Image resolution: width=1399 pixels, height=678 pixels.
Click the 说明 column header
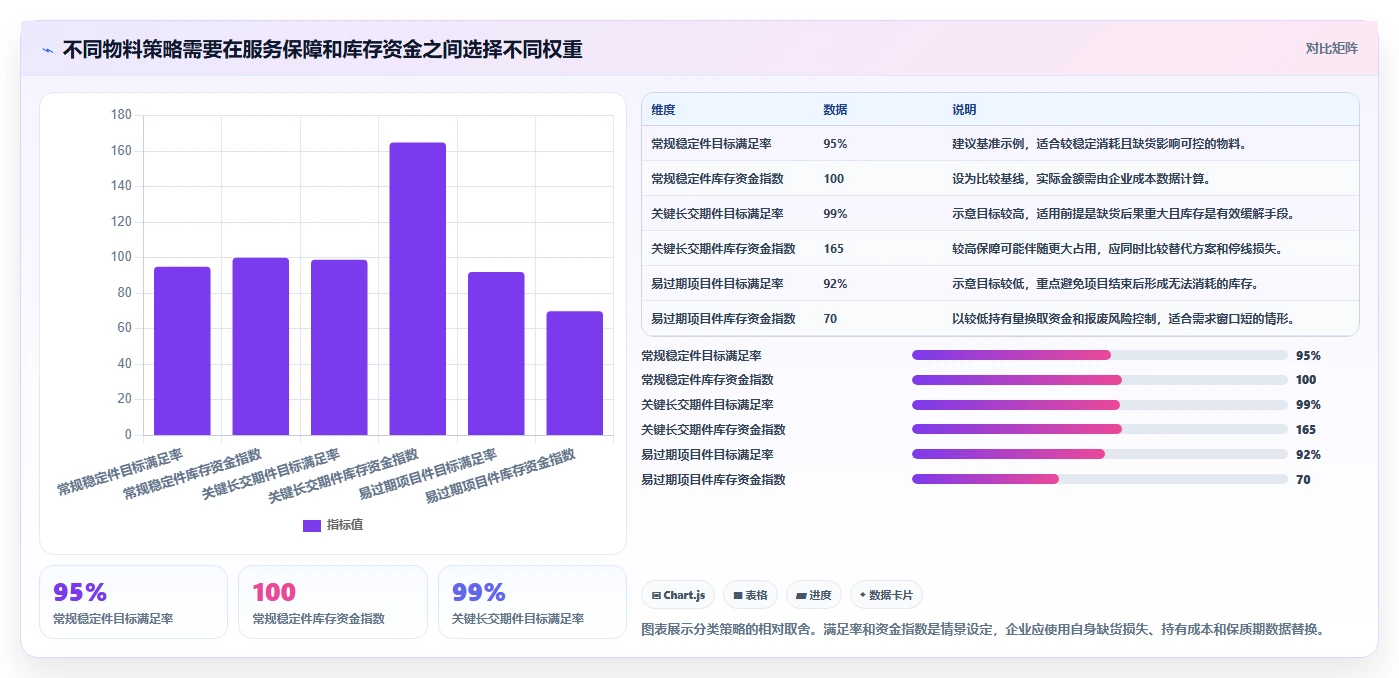964,110
